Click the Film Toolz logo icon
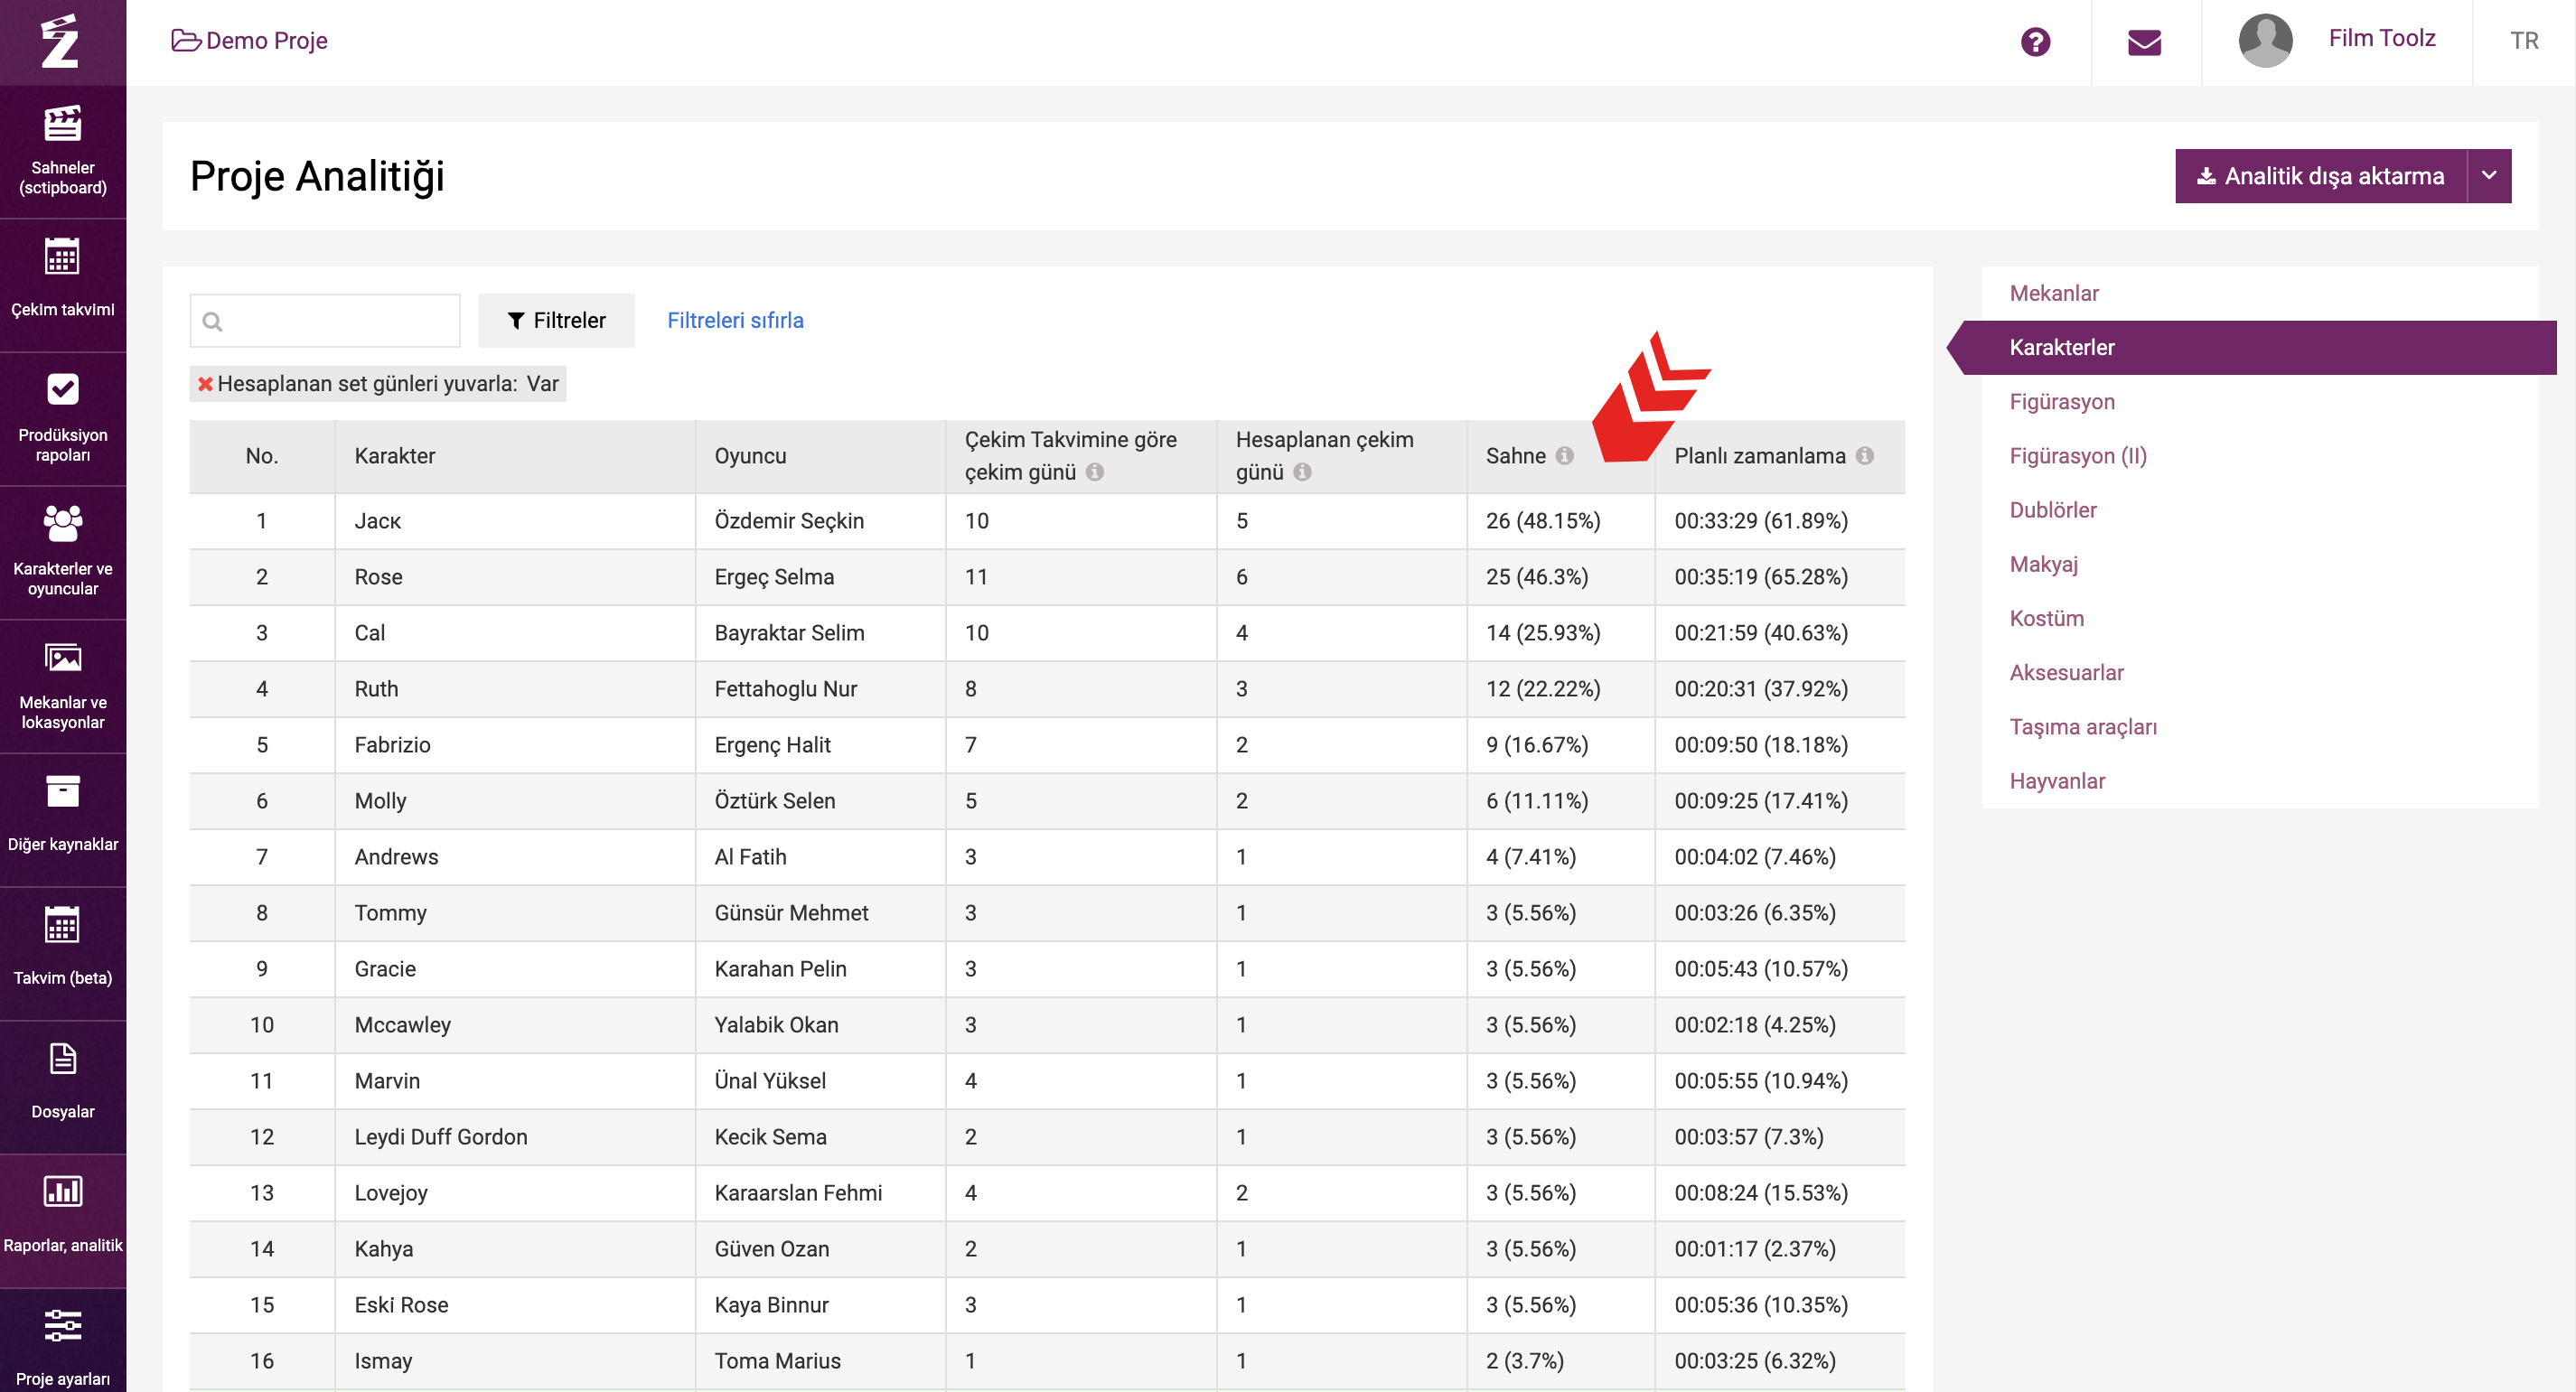The height and width of the screenshot is (1392, 2576). click(60, 42)
